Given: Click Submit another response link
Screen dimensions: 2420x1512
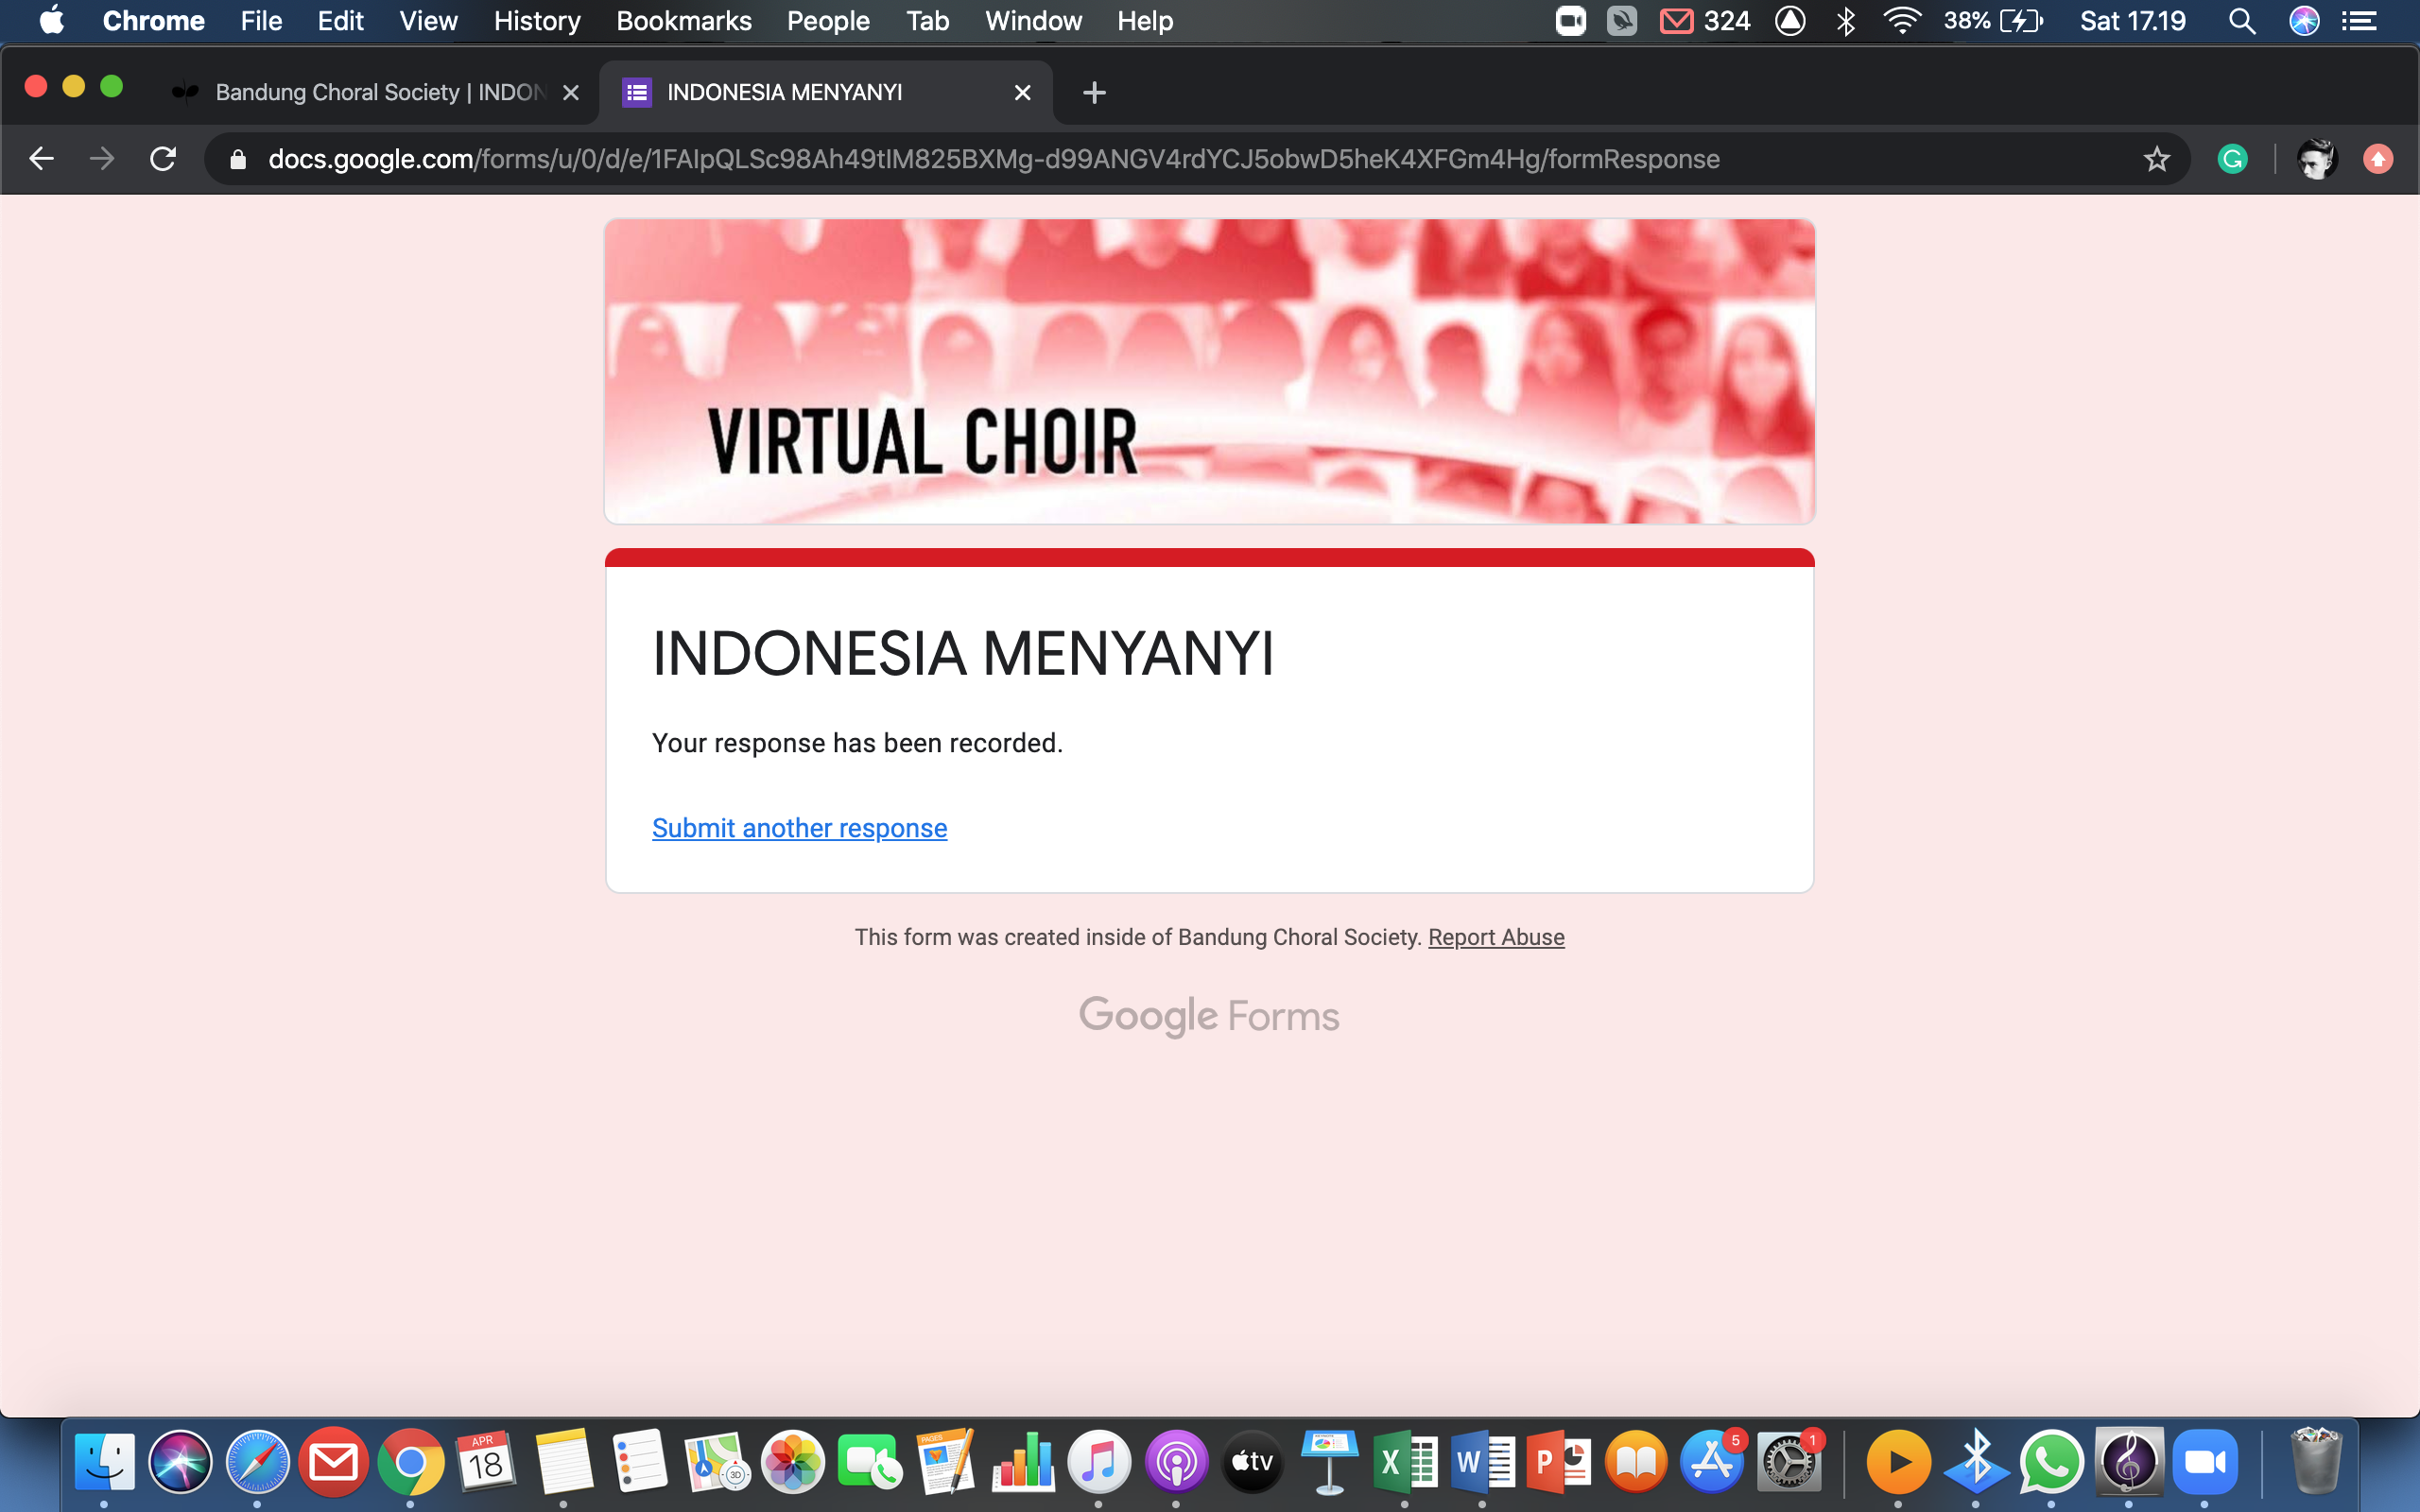Looking at the screenshot, I should coord(799,828).
